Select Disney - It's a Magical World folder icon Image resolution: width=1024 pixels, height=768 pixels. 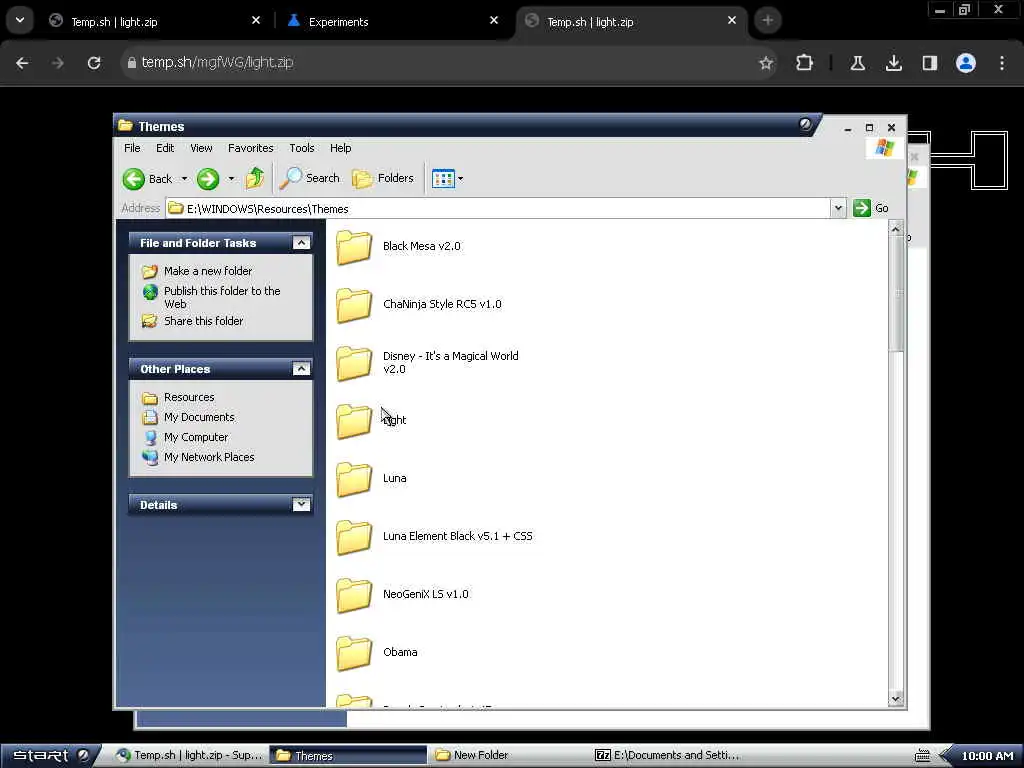(x=354, y=363)
